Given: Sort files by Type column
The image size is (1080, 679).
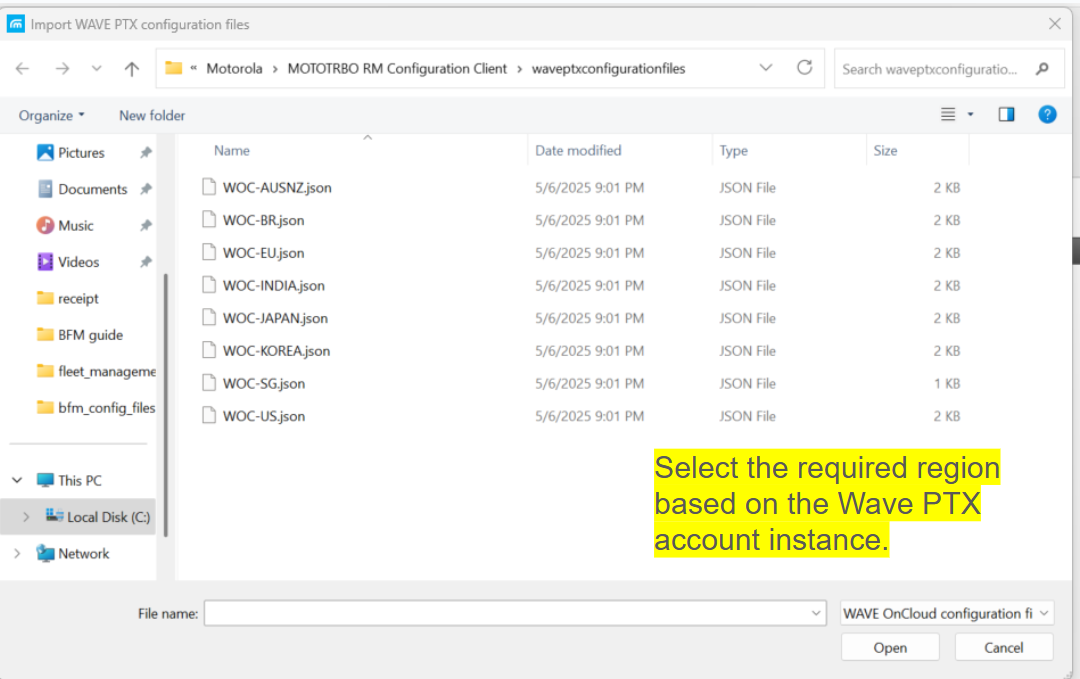Looking at the screenshot, I should (734, 150).
